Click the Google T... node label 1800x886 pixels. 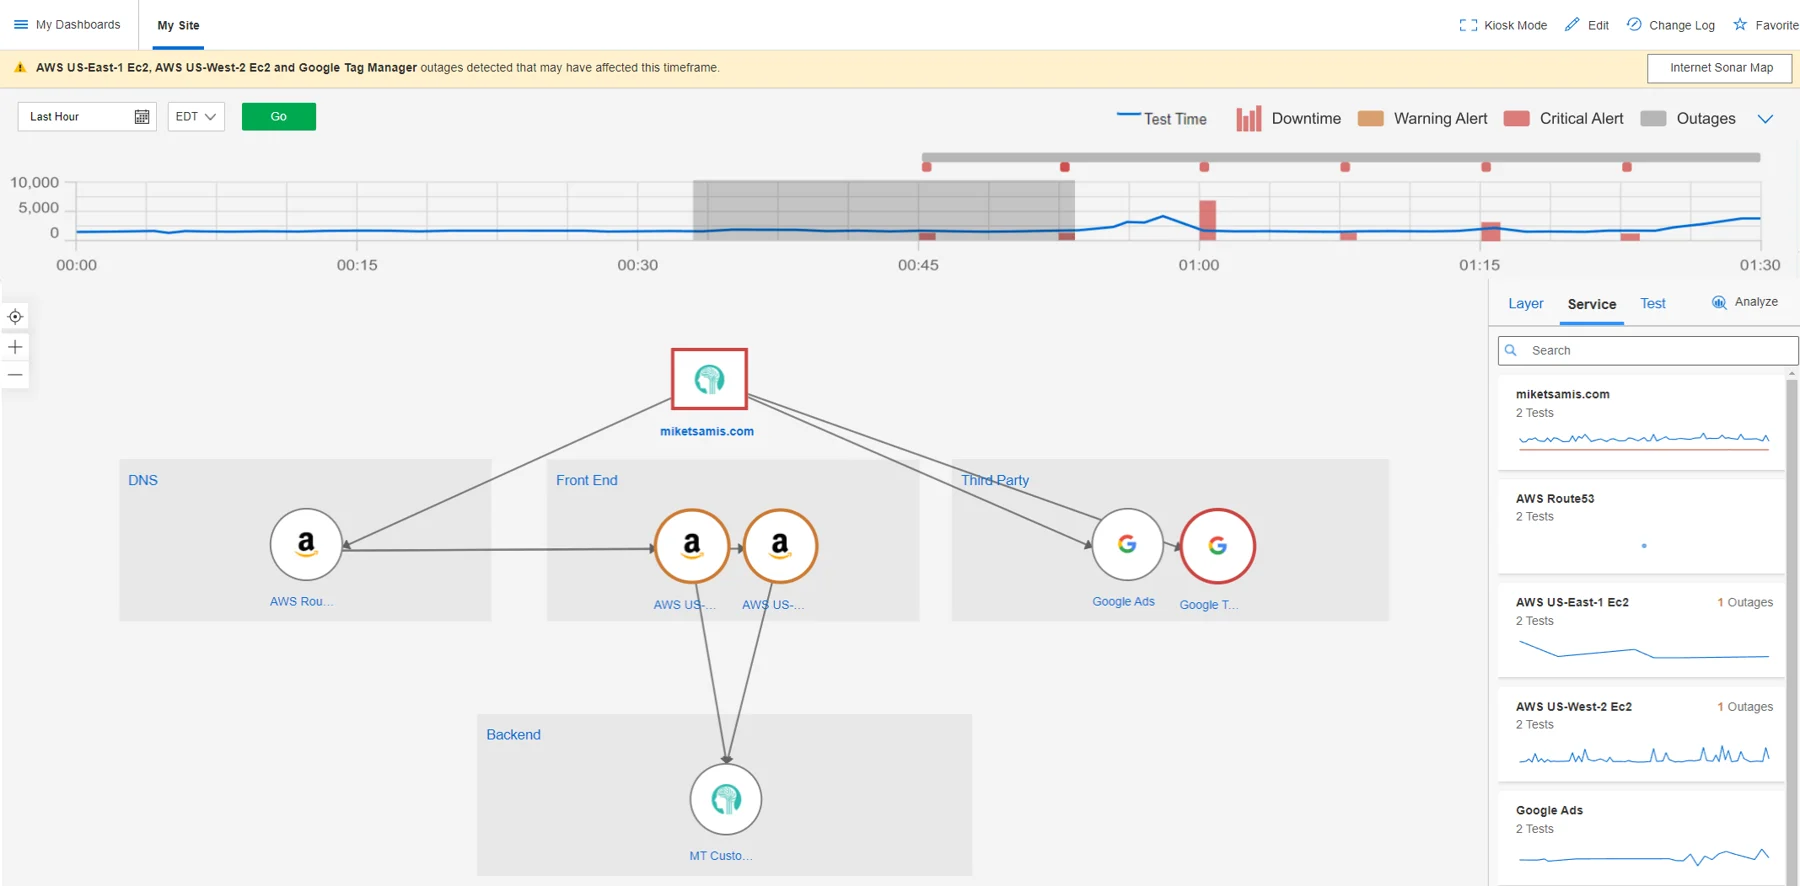[x=1209, y=605]
